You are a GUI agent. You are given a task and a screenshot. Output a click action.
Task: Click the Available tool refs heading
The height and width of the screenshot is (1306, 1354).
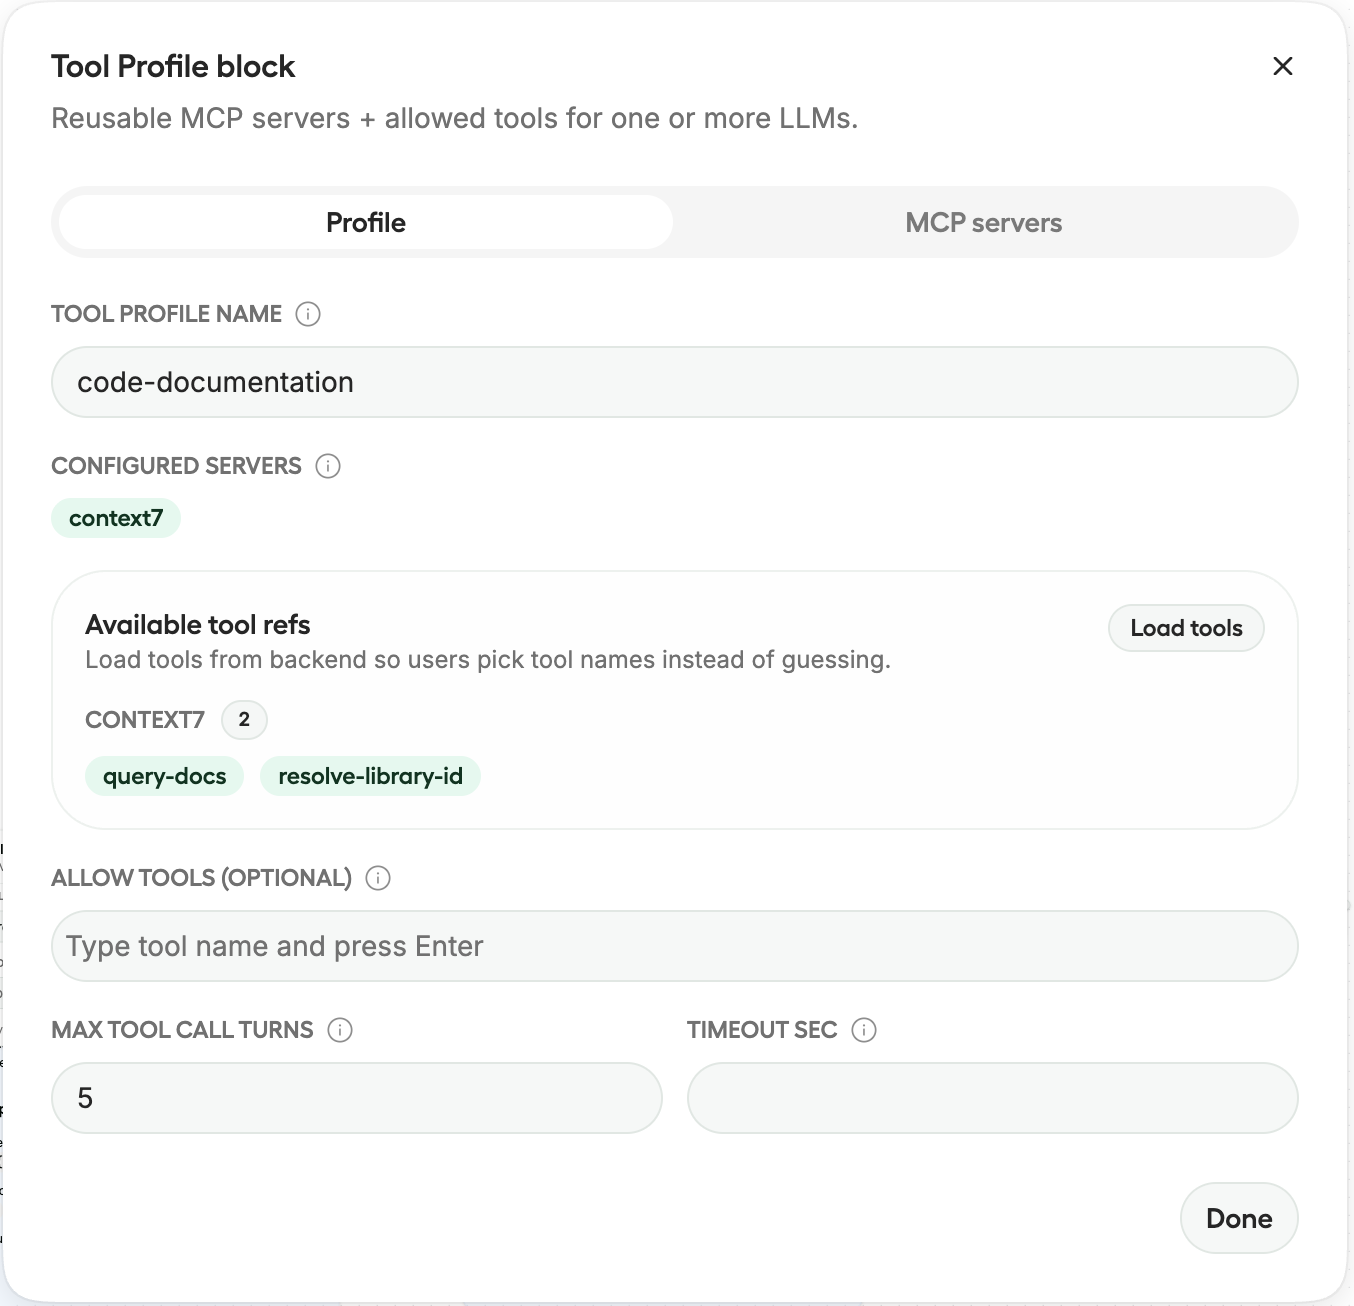[198, 625]
